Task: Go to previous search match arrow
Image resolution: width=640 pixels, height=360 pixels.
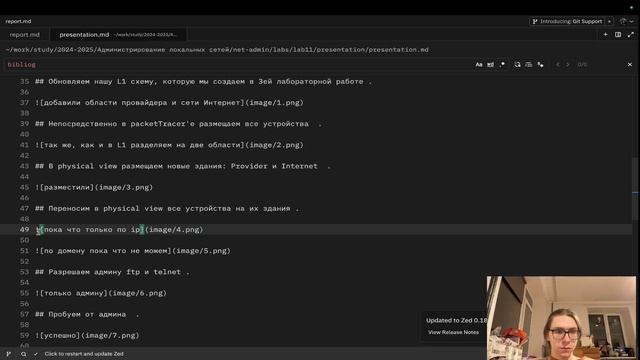Action: [558, 64]
